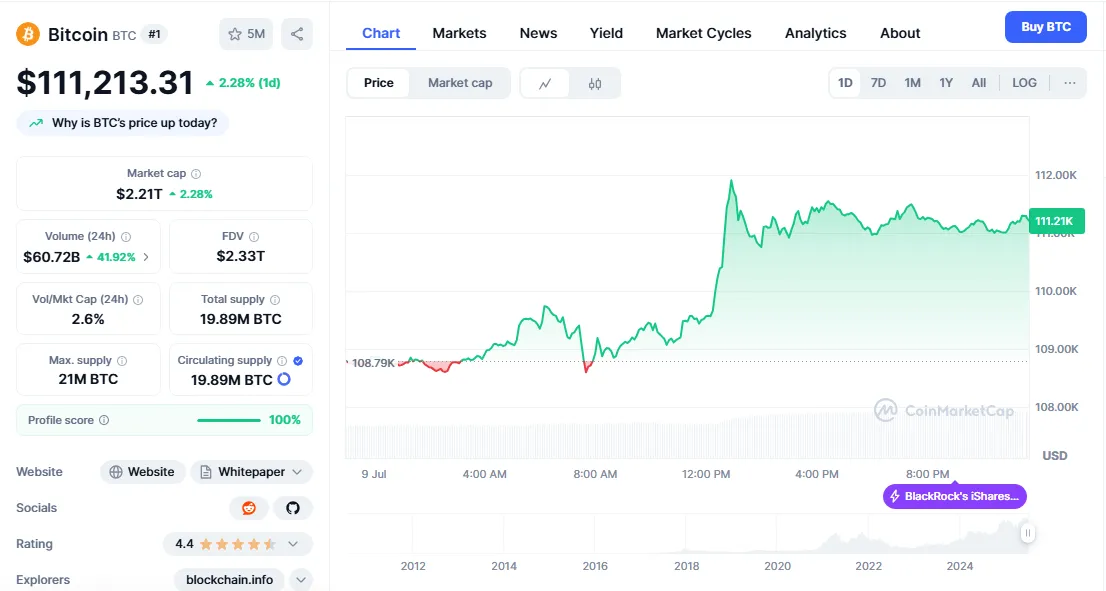Click the share icon next to Bitcoin

click(297, 34)
